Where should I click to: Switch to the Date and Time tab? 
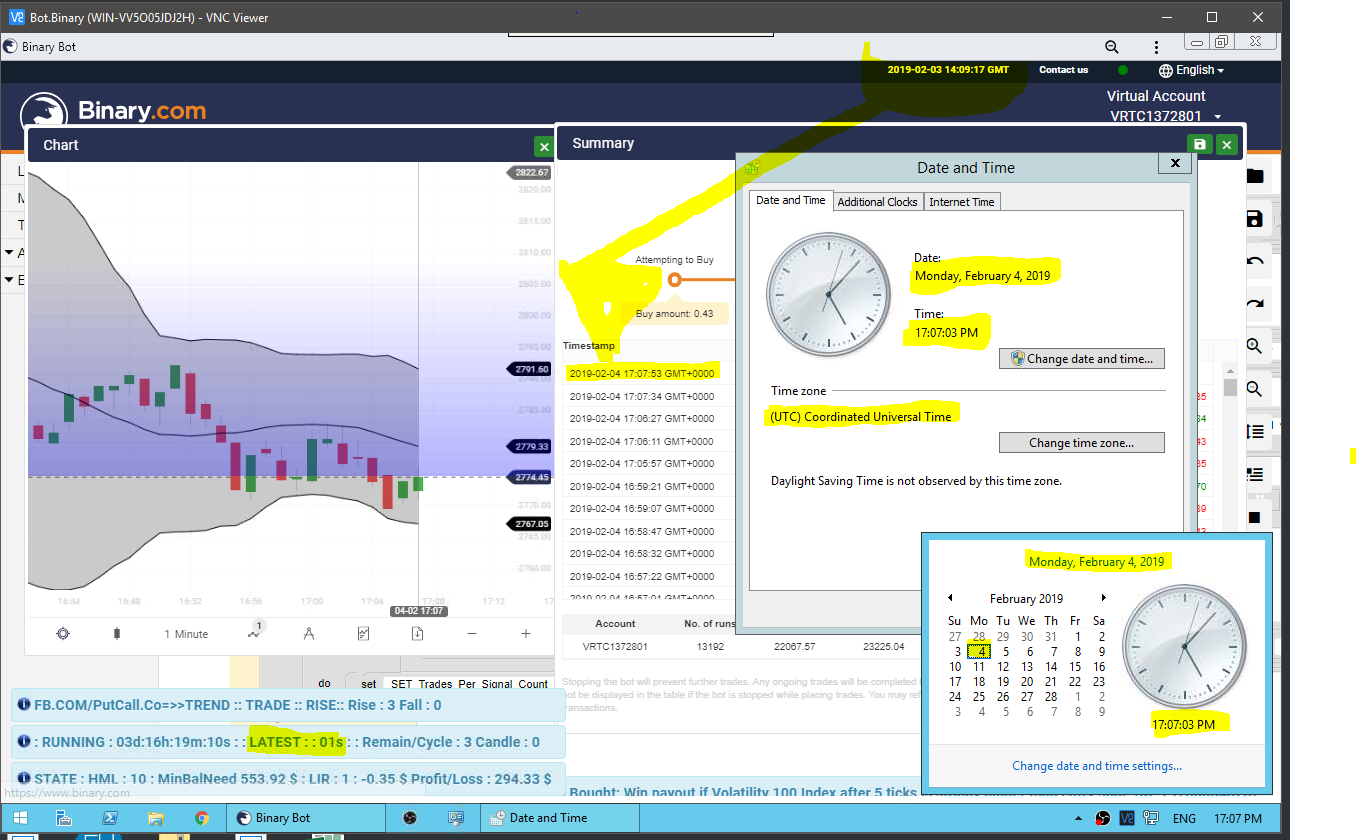click(x=791, y=200)
